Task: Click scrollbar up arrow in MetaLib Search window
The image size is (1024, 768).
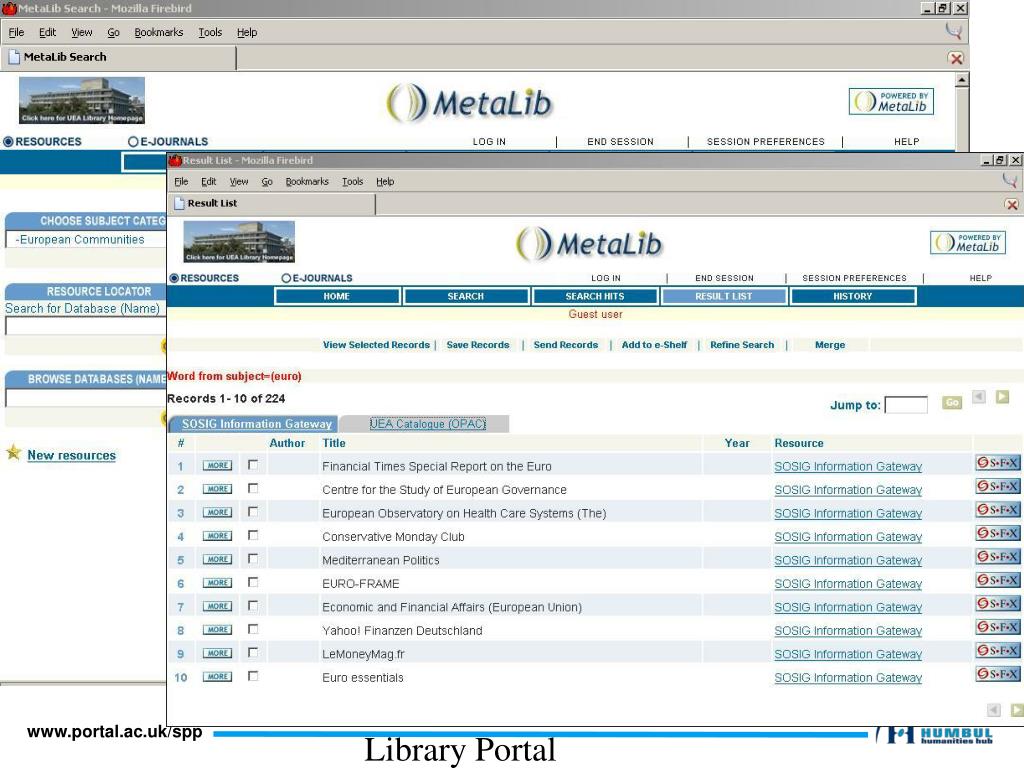Action: pyautogui.click(x=961, y=80)
